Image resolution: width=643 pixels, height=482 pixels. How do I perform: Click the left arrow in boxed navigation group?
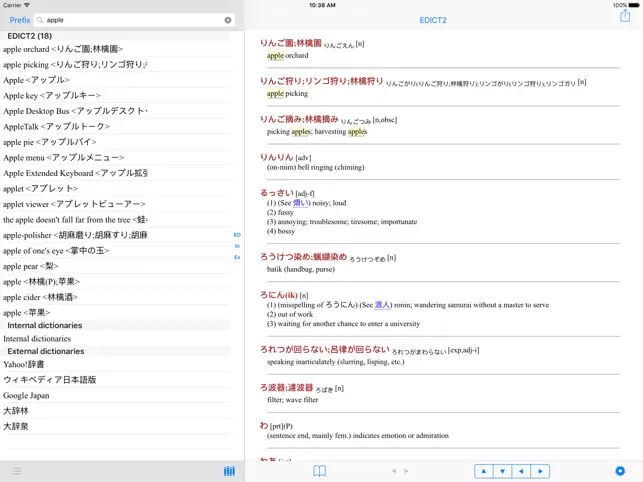click(x=521, y=471)
